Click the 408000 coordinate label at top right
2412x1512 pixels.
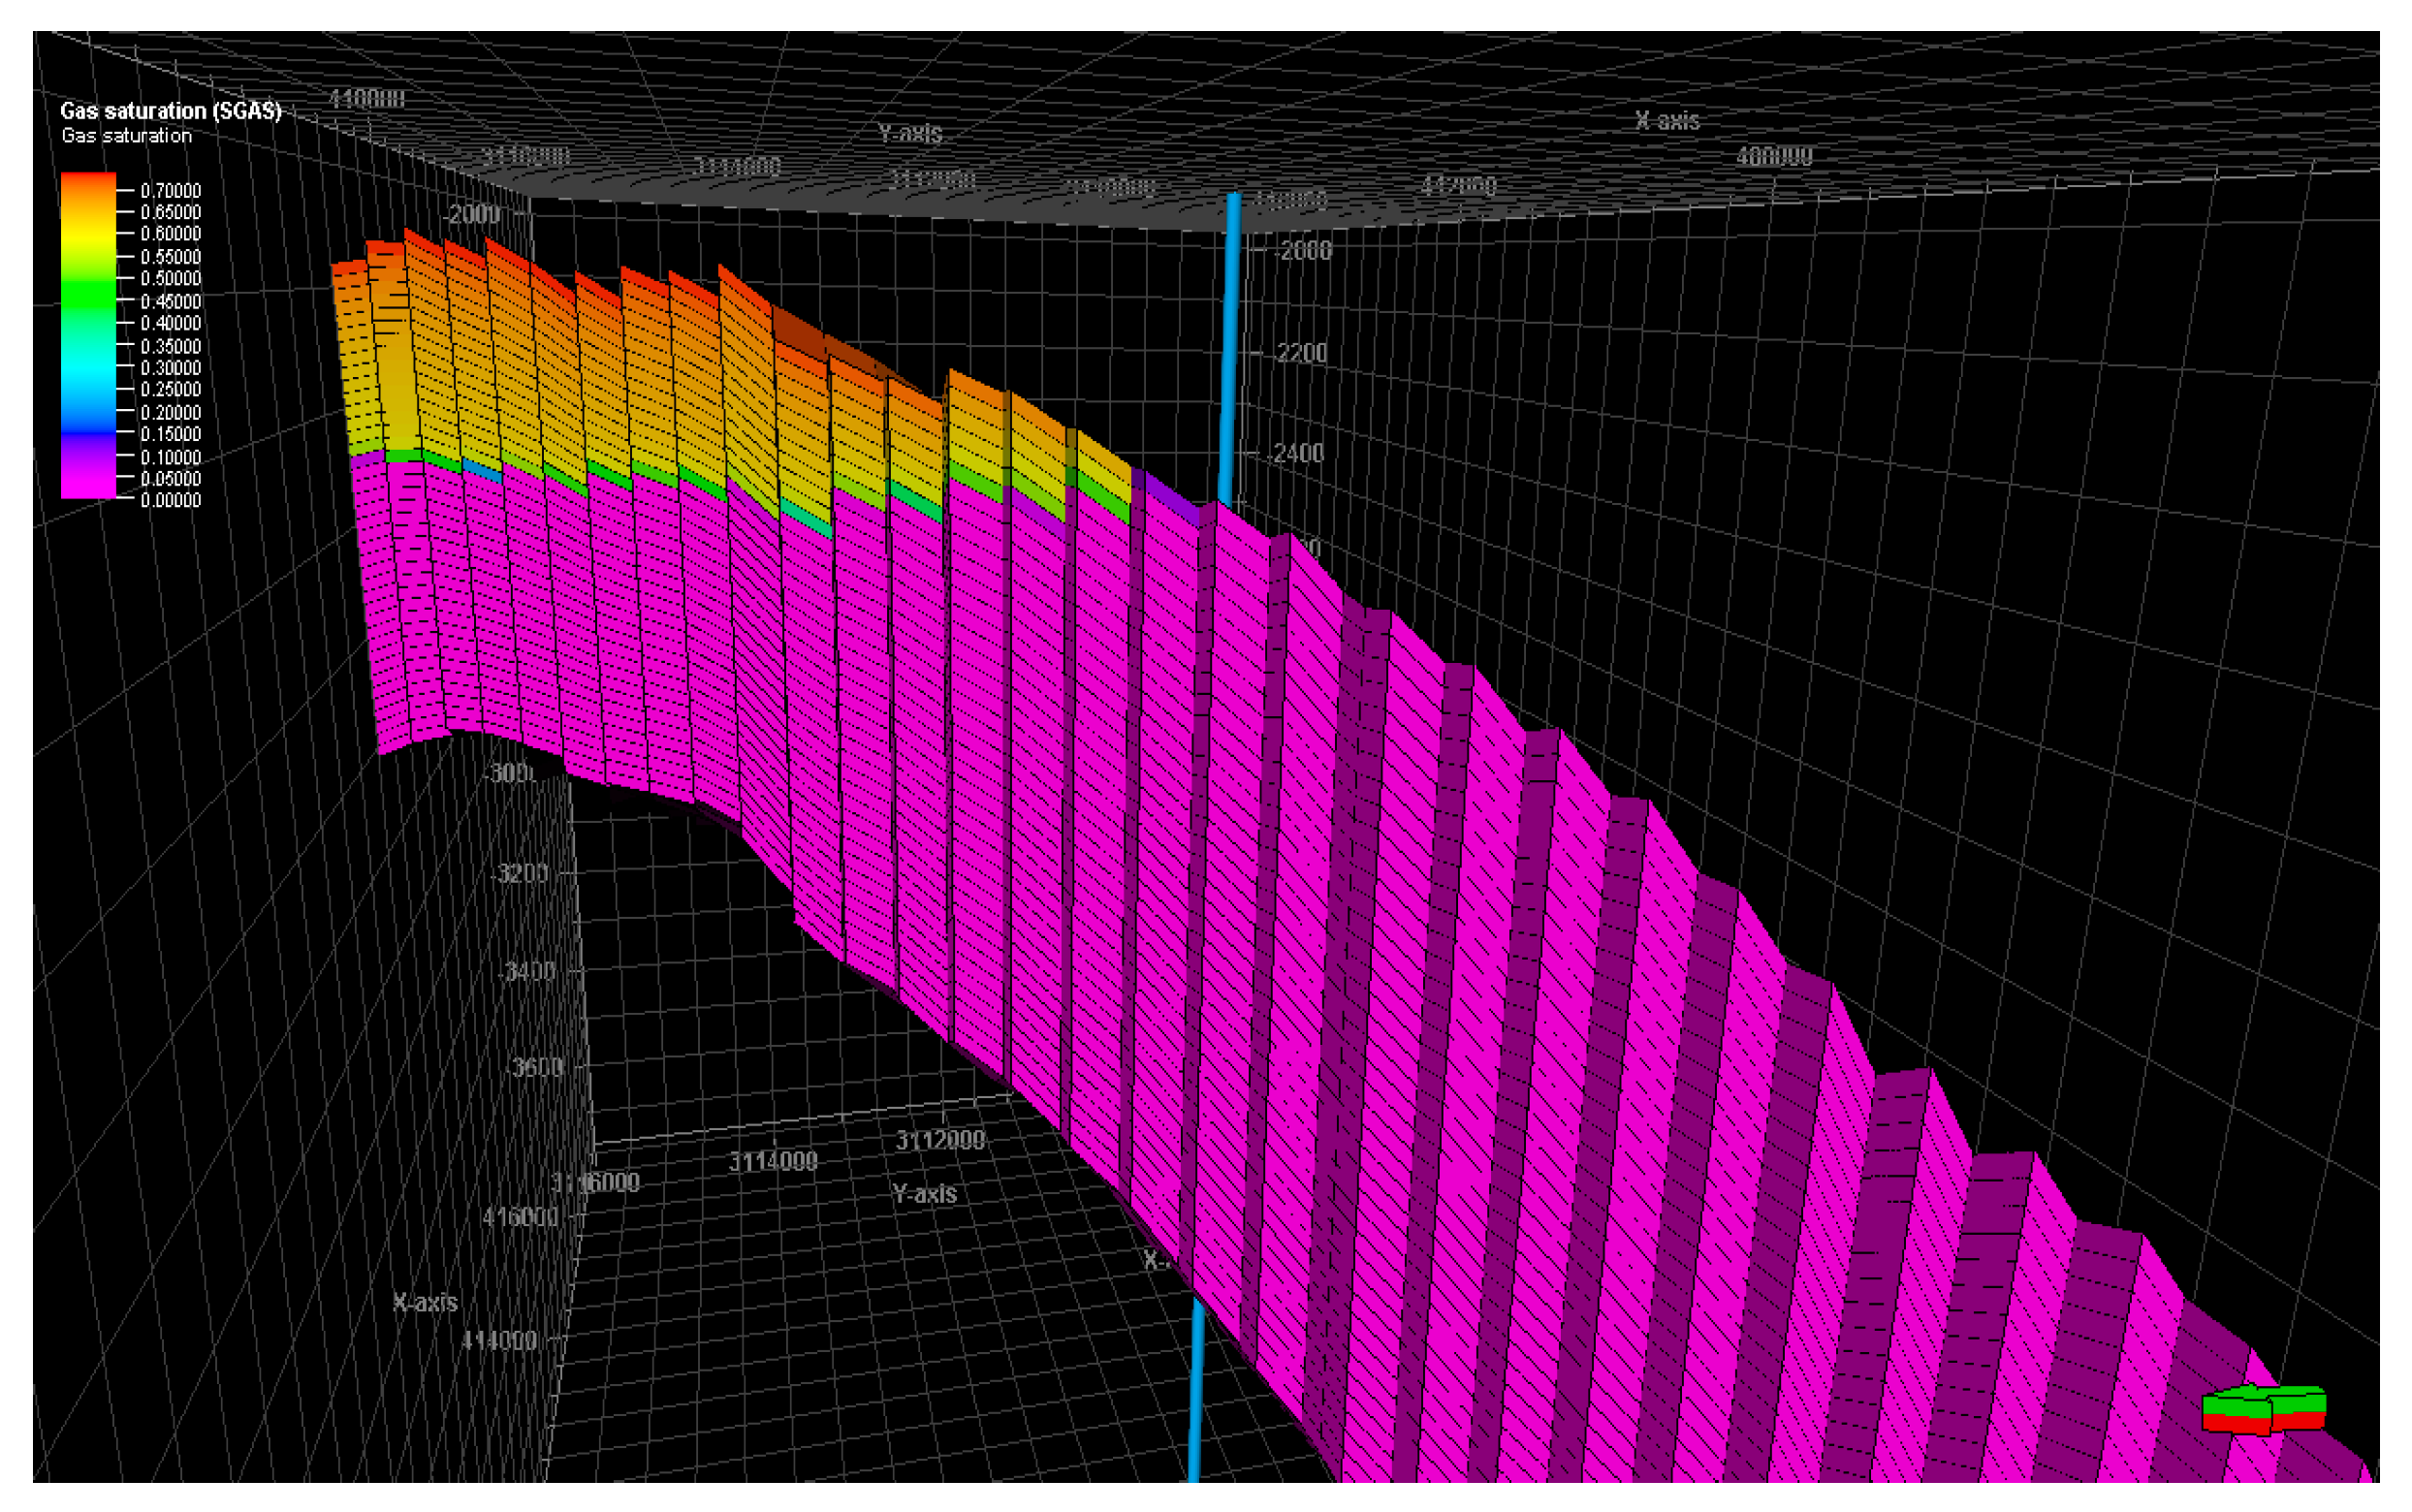pyautogui.click(x=1773, y=157)
